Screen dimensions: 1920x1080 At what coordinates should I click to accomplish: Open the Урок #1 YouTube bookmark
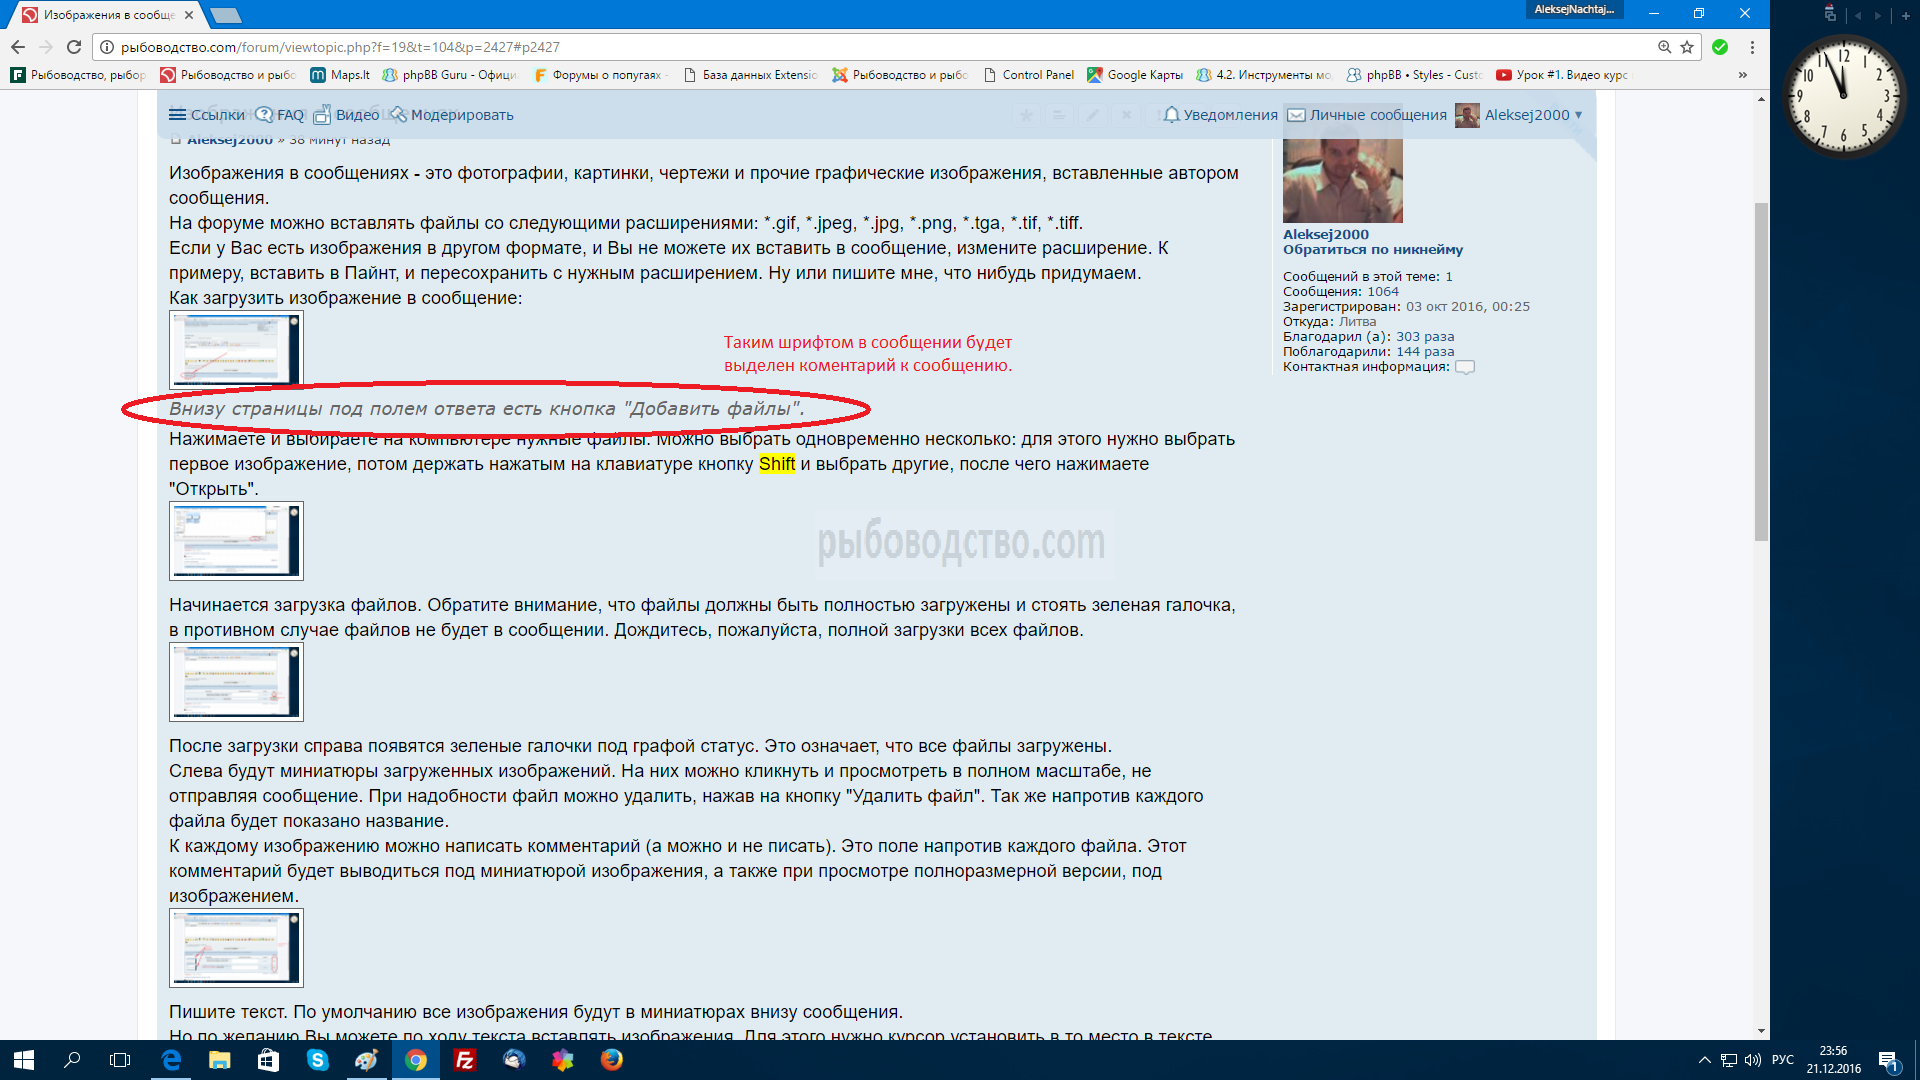coord(1562,75)
